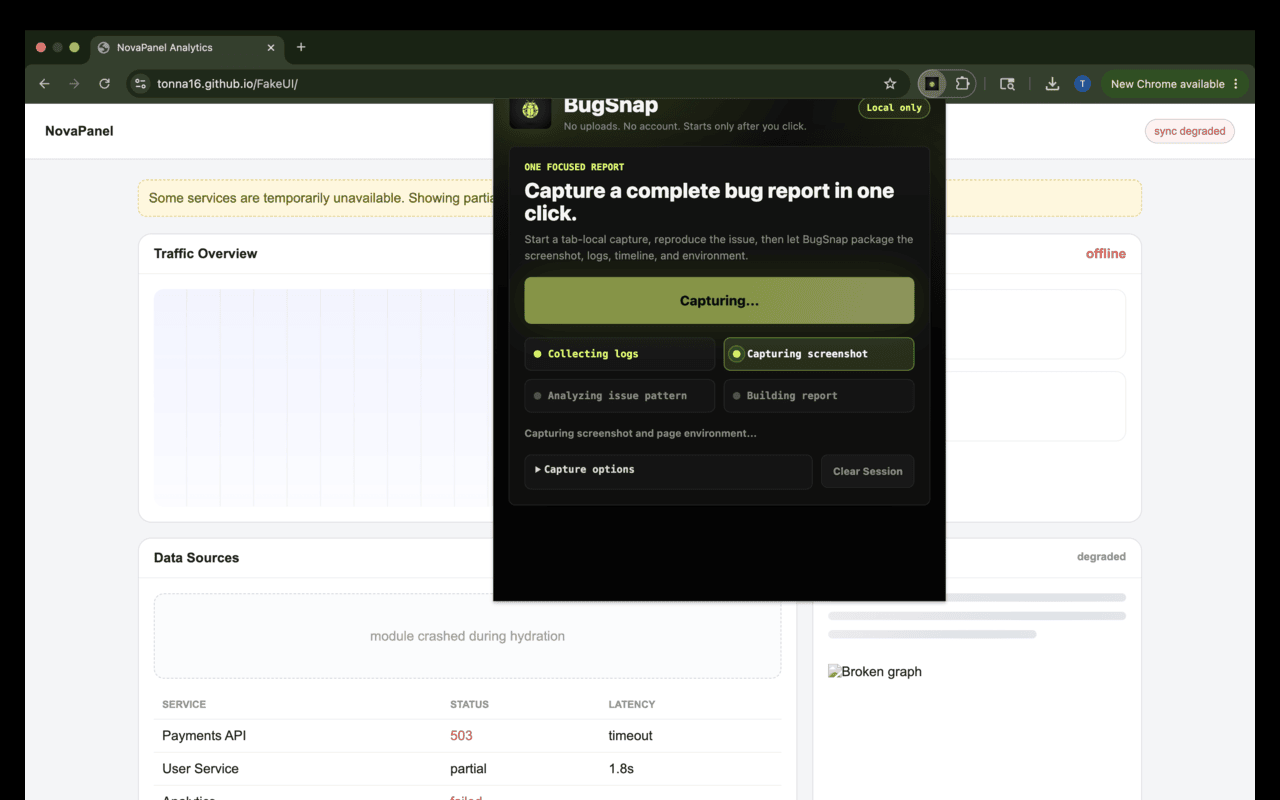Viewport: 1280px width, 800px height.
Task: Click the 503 status cell
Action: 461,736
